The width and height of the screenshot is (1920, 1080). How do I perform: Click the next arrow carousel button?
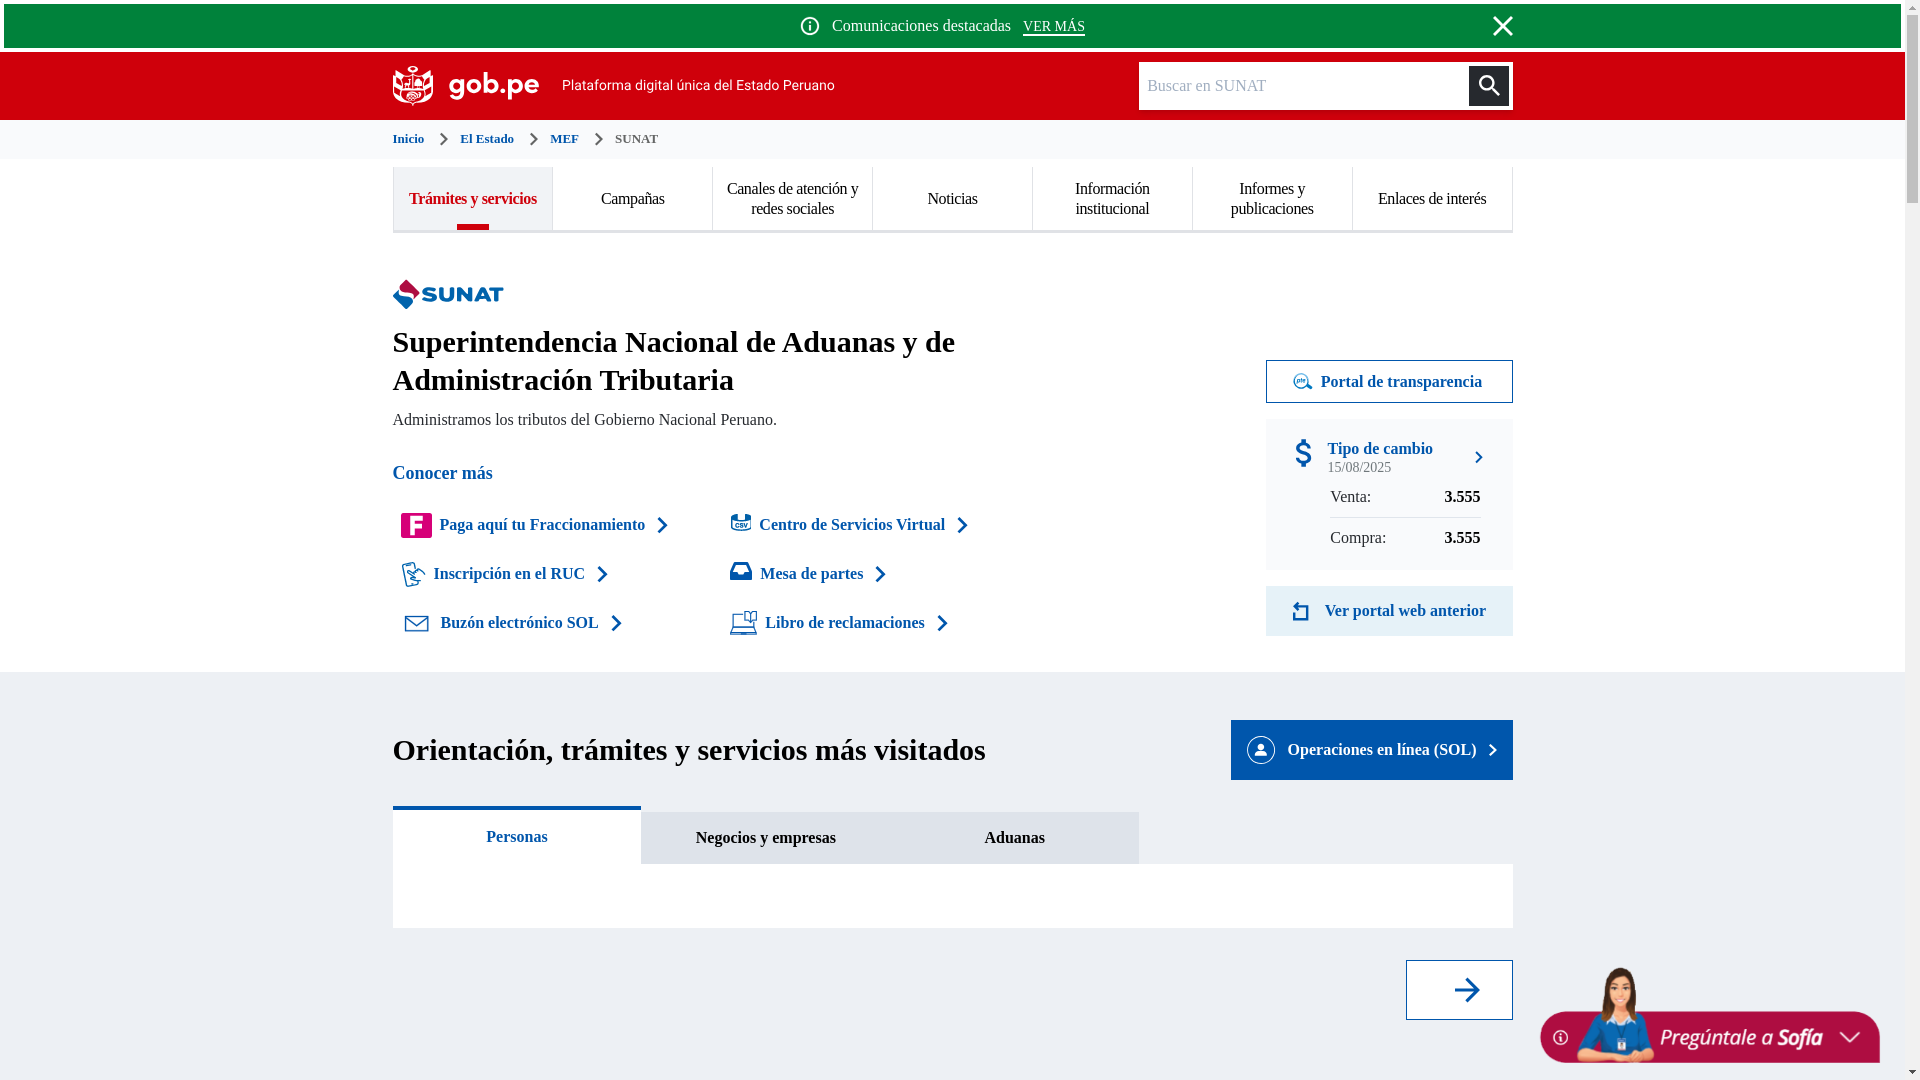[1459, 990]
